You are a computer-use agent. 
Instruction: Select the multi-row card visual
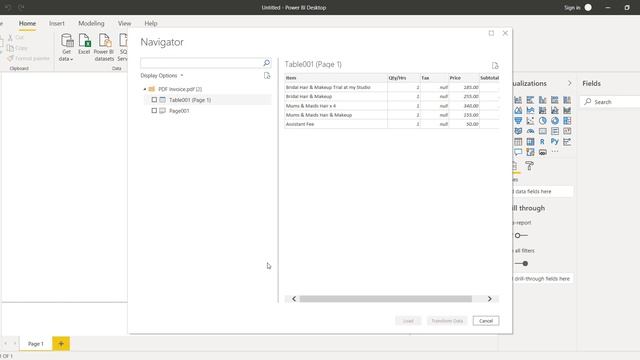click(x=555, y=131)
